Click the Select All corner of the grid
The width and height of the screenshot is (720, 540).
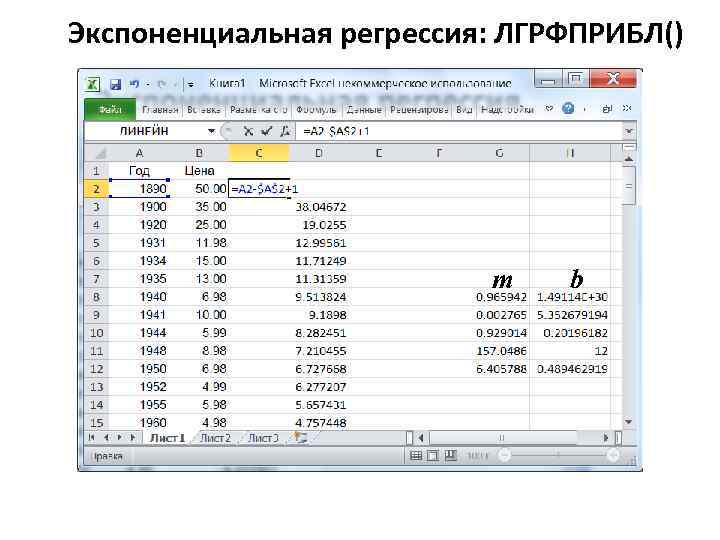tap(96, 153)
